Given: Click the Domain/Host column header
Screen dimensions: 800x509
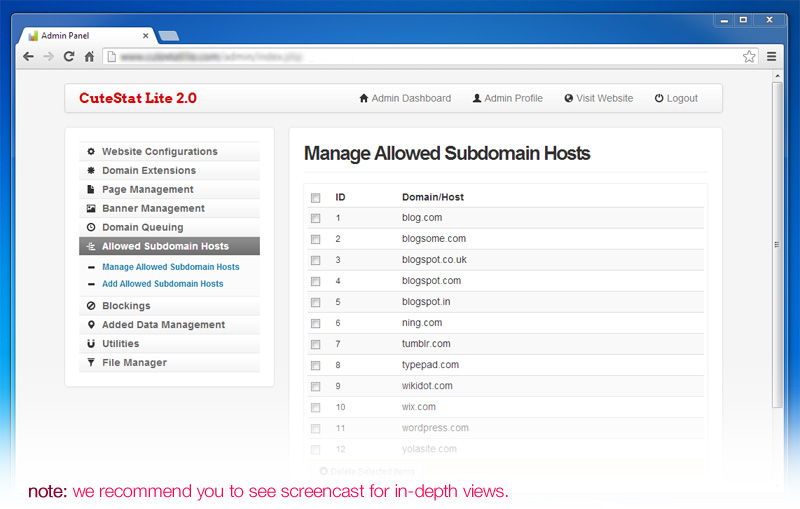Looking at the screenshot, I should [x=433, y=197].
